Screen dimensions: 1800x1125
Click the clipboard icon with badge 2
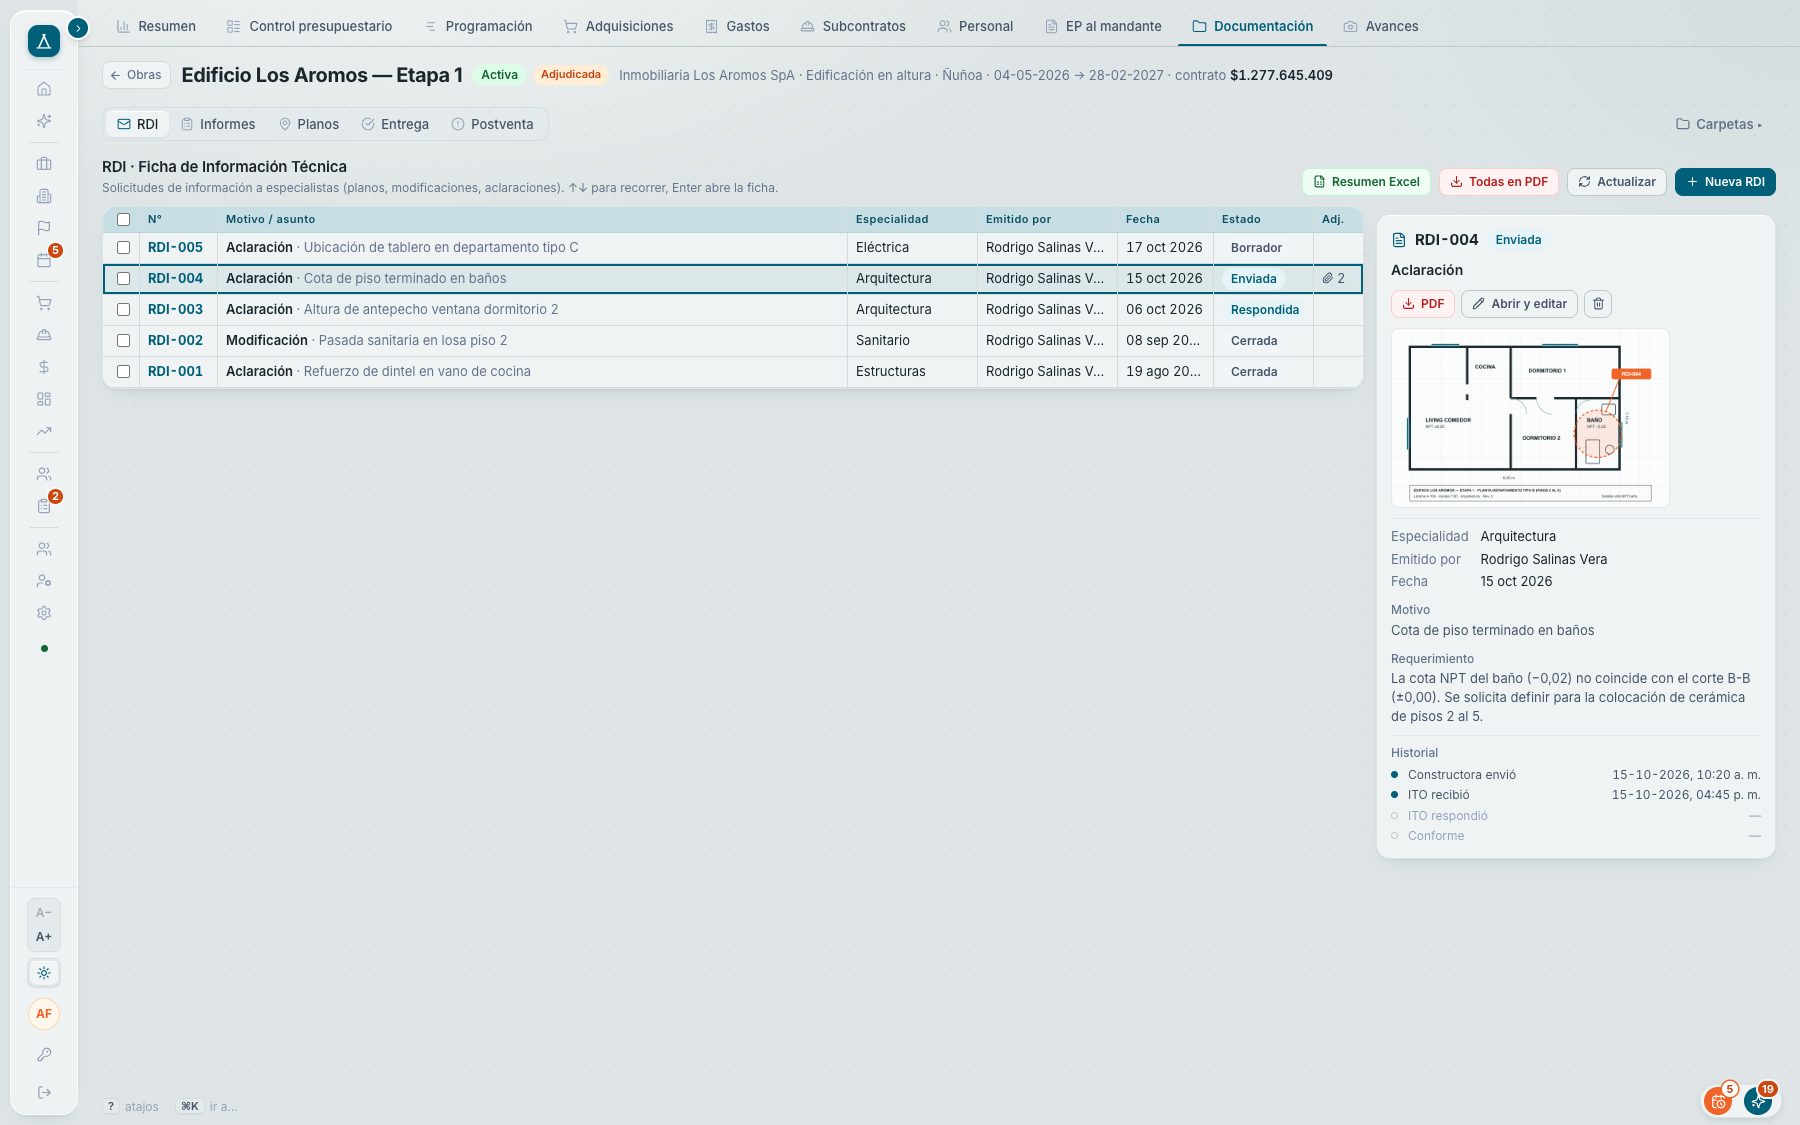pos(44,506)
